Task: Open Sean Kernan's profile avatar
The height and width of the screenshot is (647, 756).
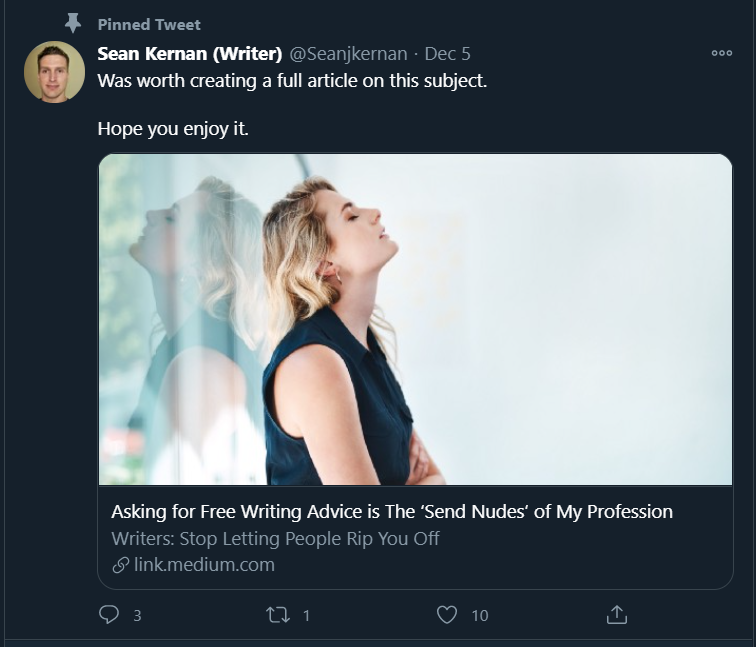Action: click(54, 72)
